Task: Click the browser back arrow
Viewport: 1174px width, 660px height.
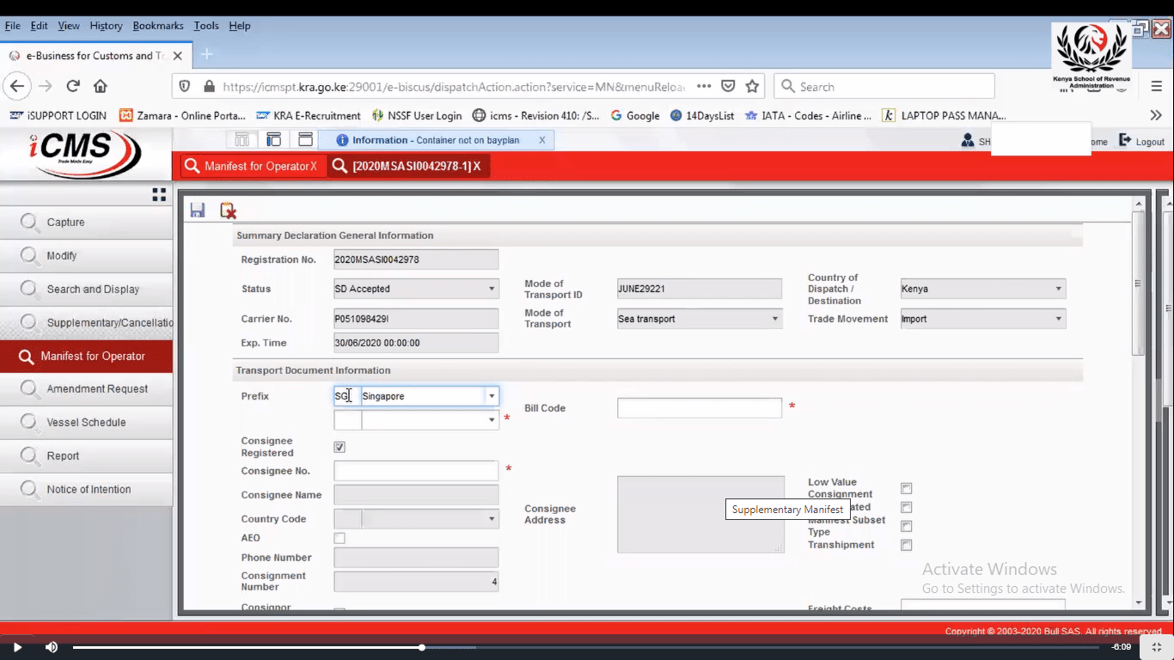Action: coord(16,86)
